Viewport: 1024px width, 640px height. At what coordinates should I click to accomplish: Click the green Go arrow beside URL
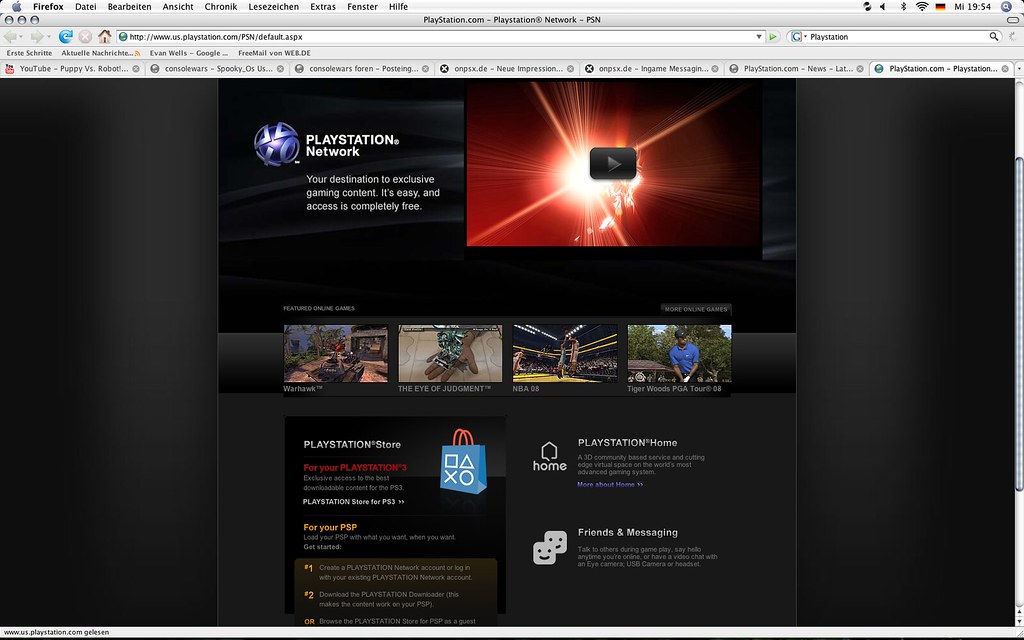click(773, 37)
